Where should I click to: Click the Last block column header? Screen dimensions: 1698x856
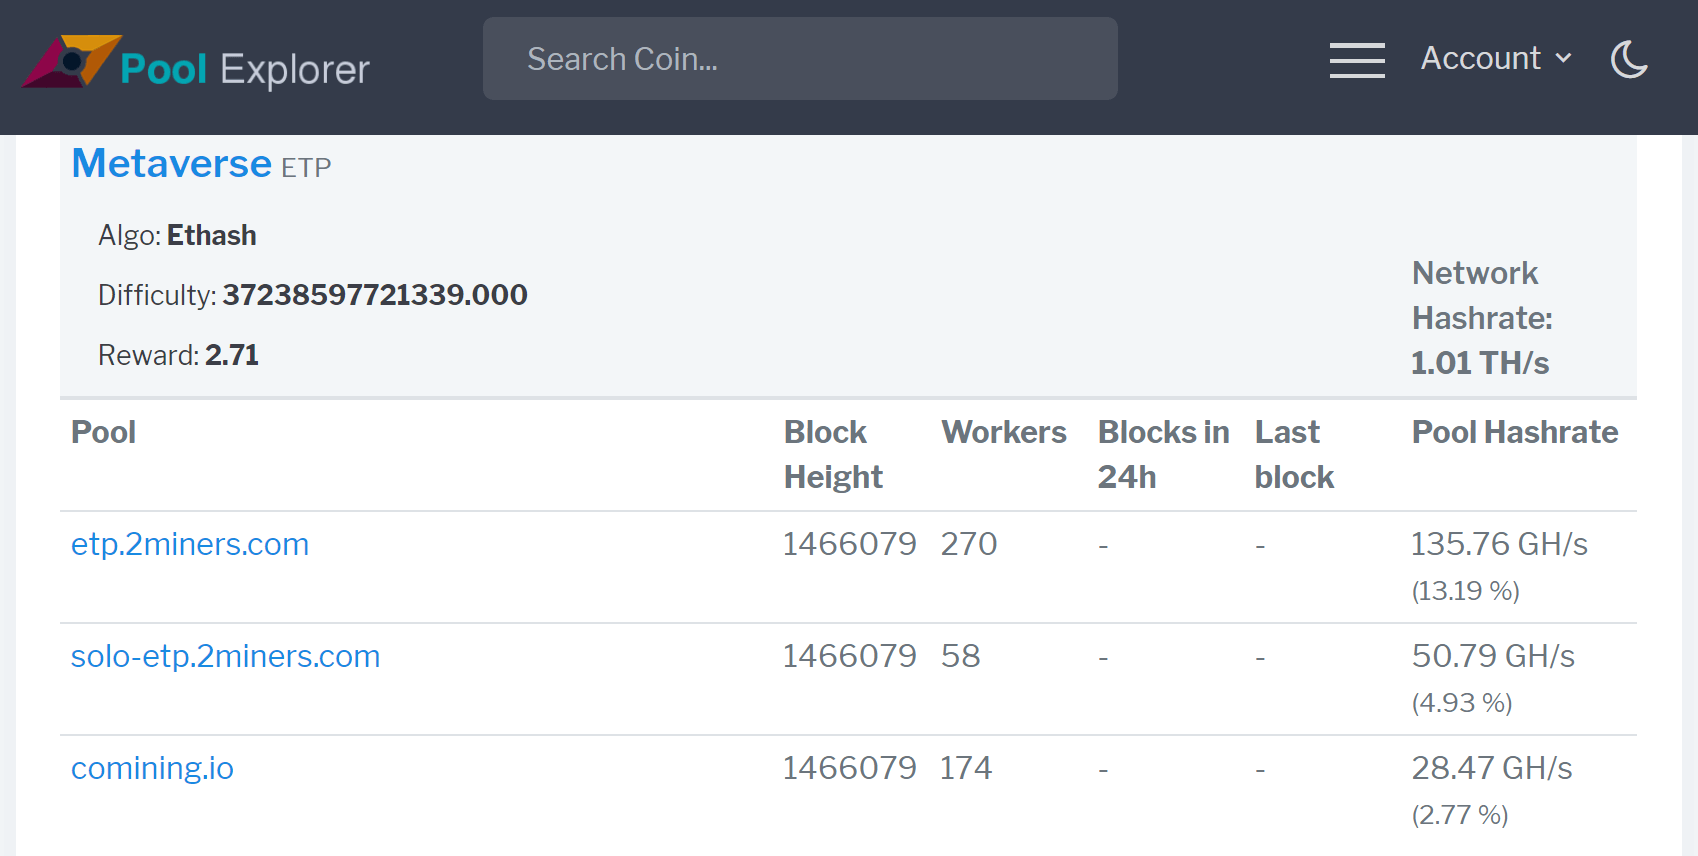(1293, 454)
